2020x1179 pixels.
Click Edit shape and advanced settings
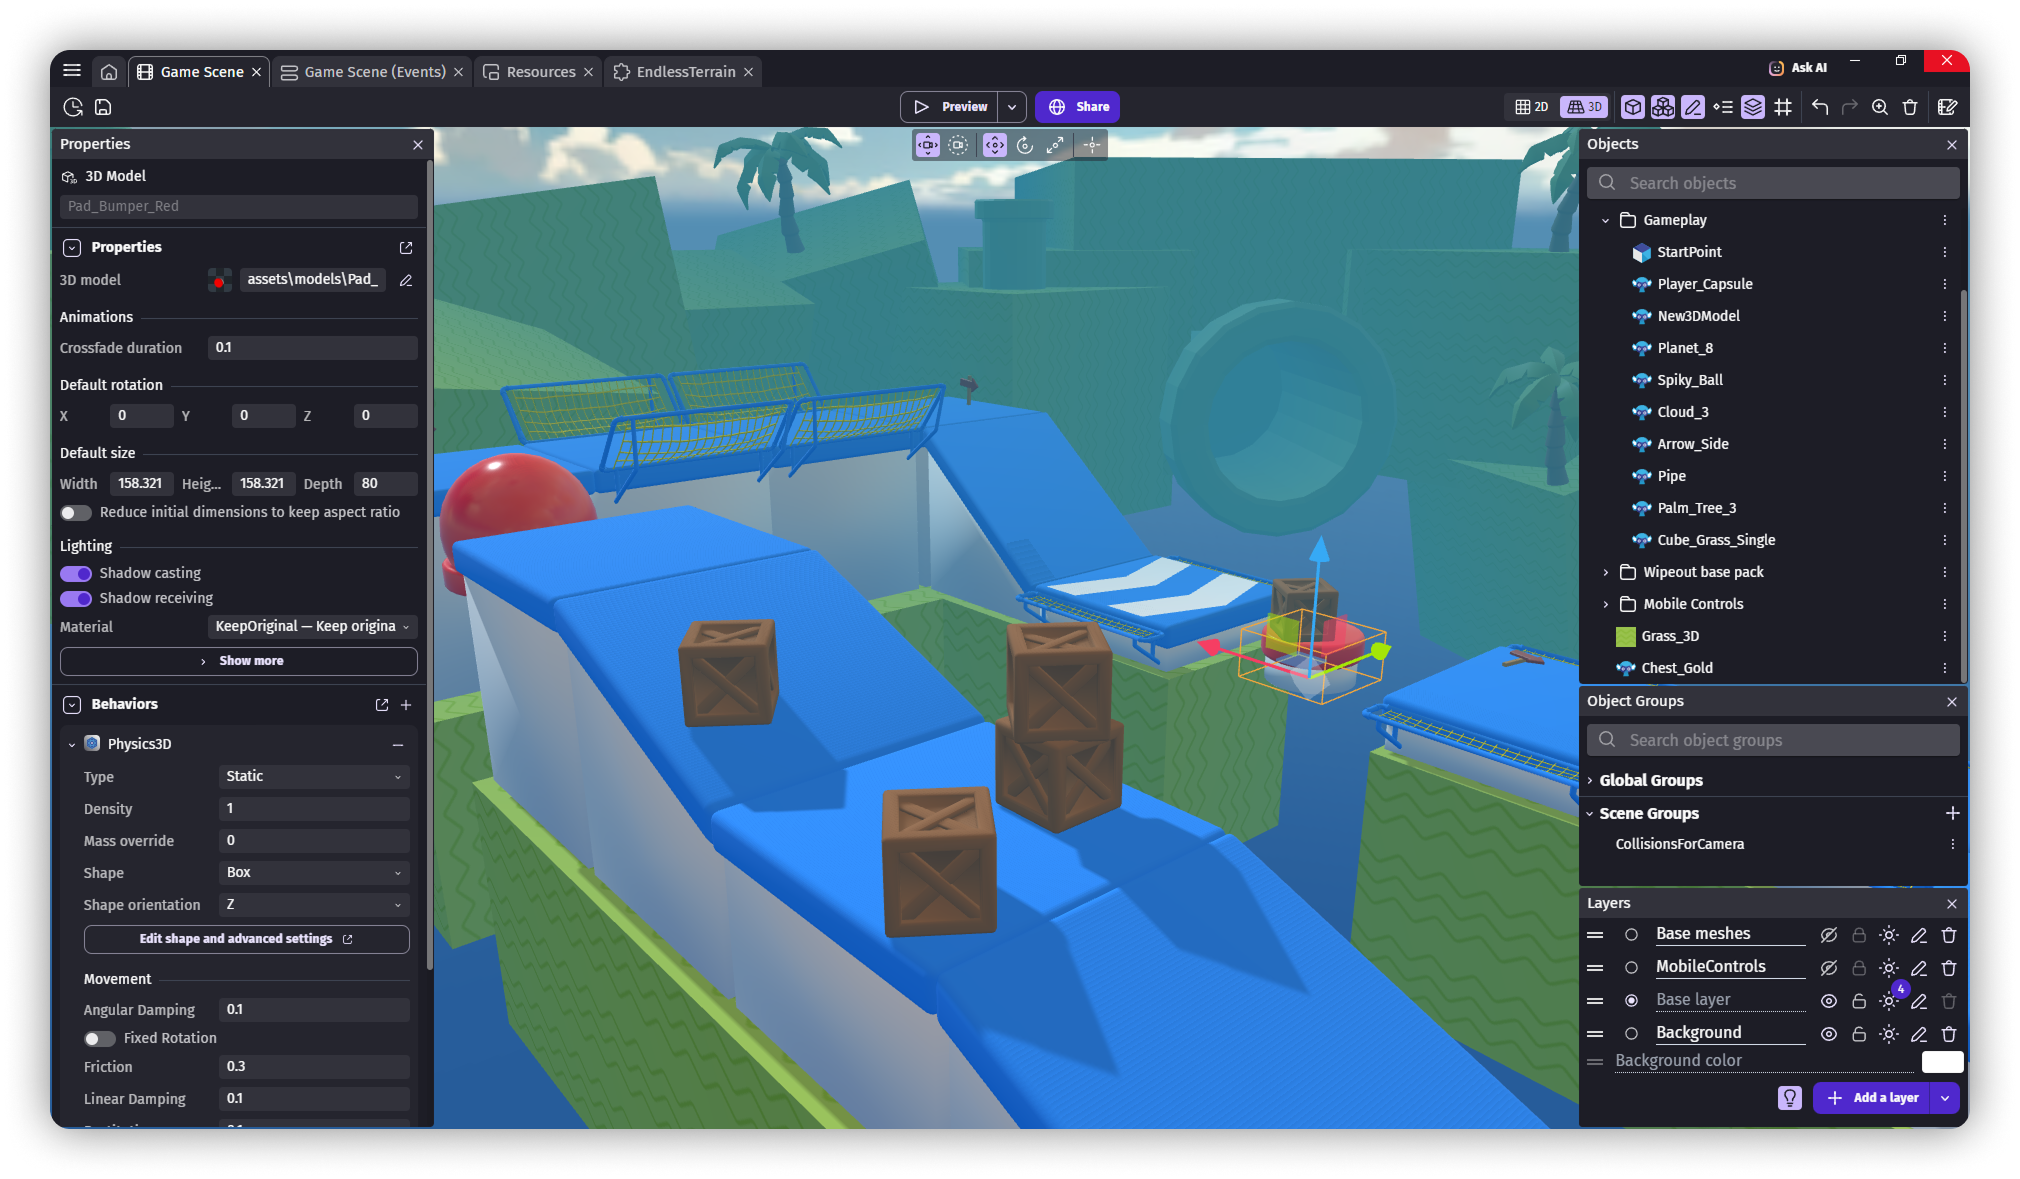(x=246, y=939)
